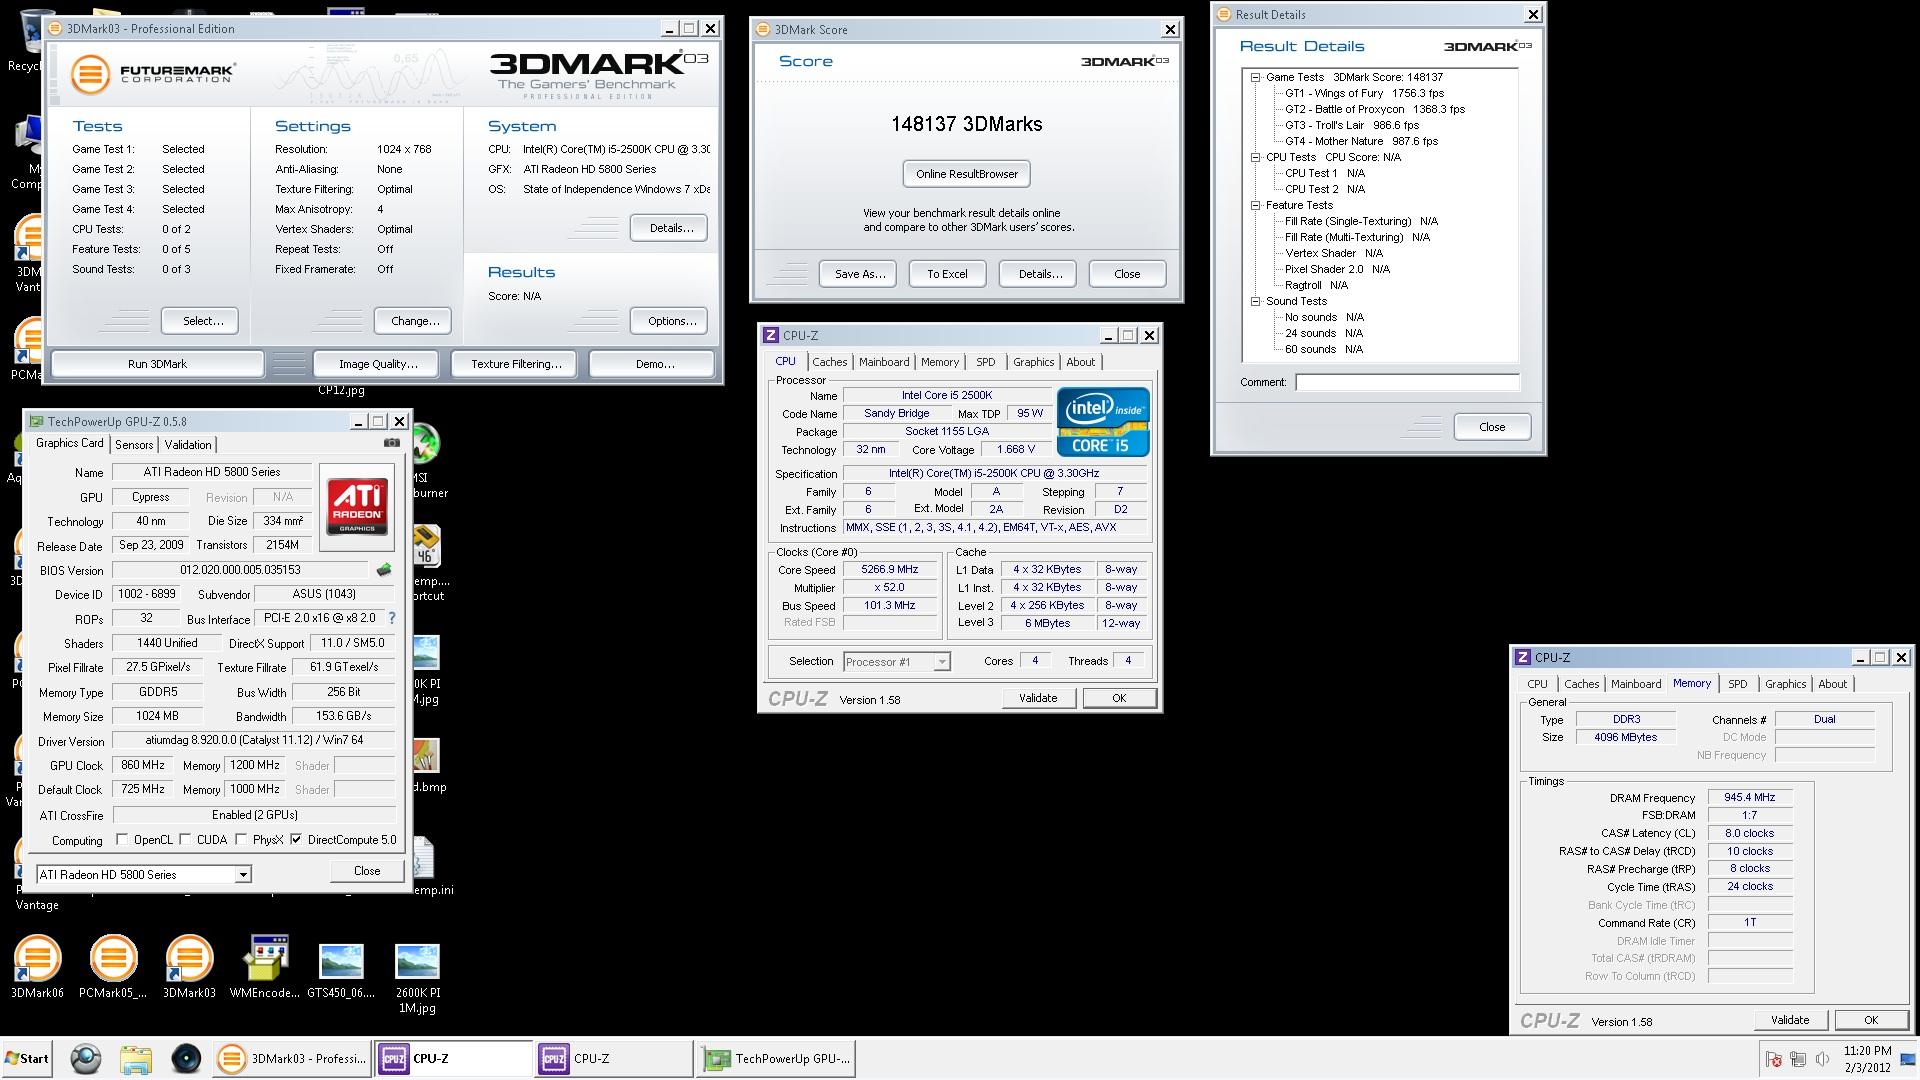Open the GTS450_06 image file

tap(341, 970)
